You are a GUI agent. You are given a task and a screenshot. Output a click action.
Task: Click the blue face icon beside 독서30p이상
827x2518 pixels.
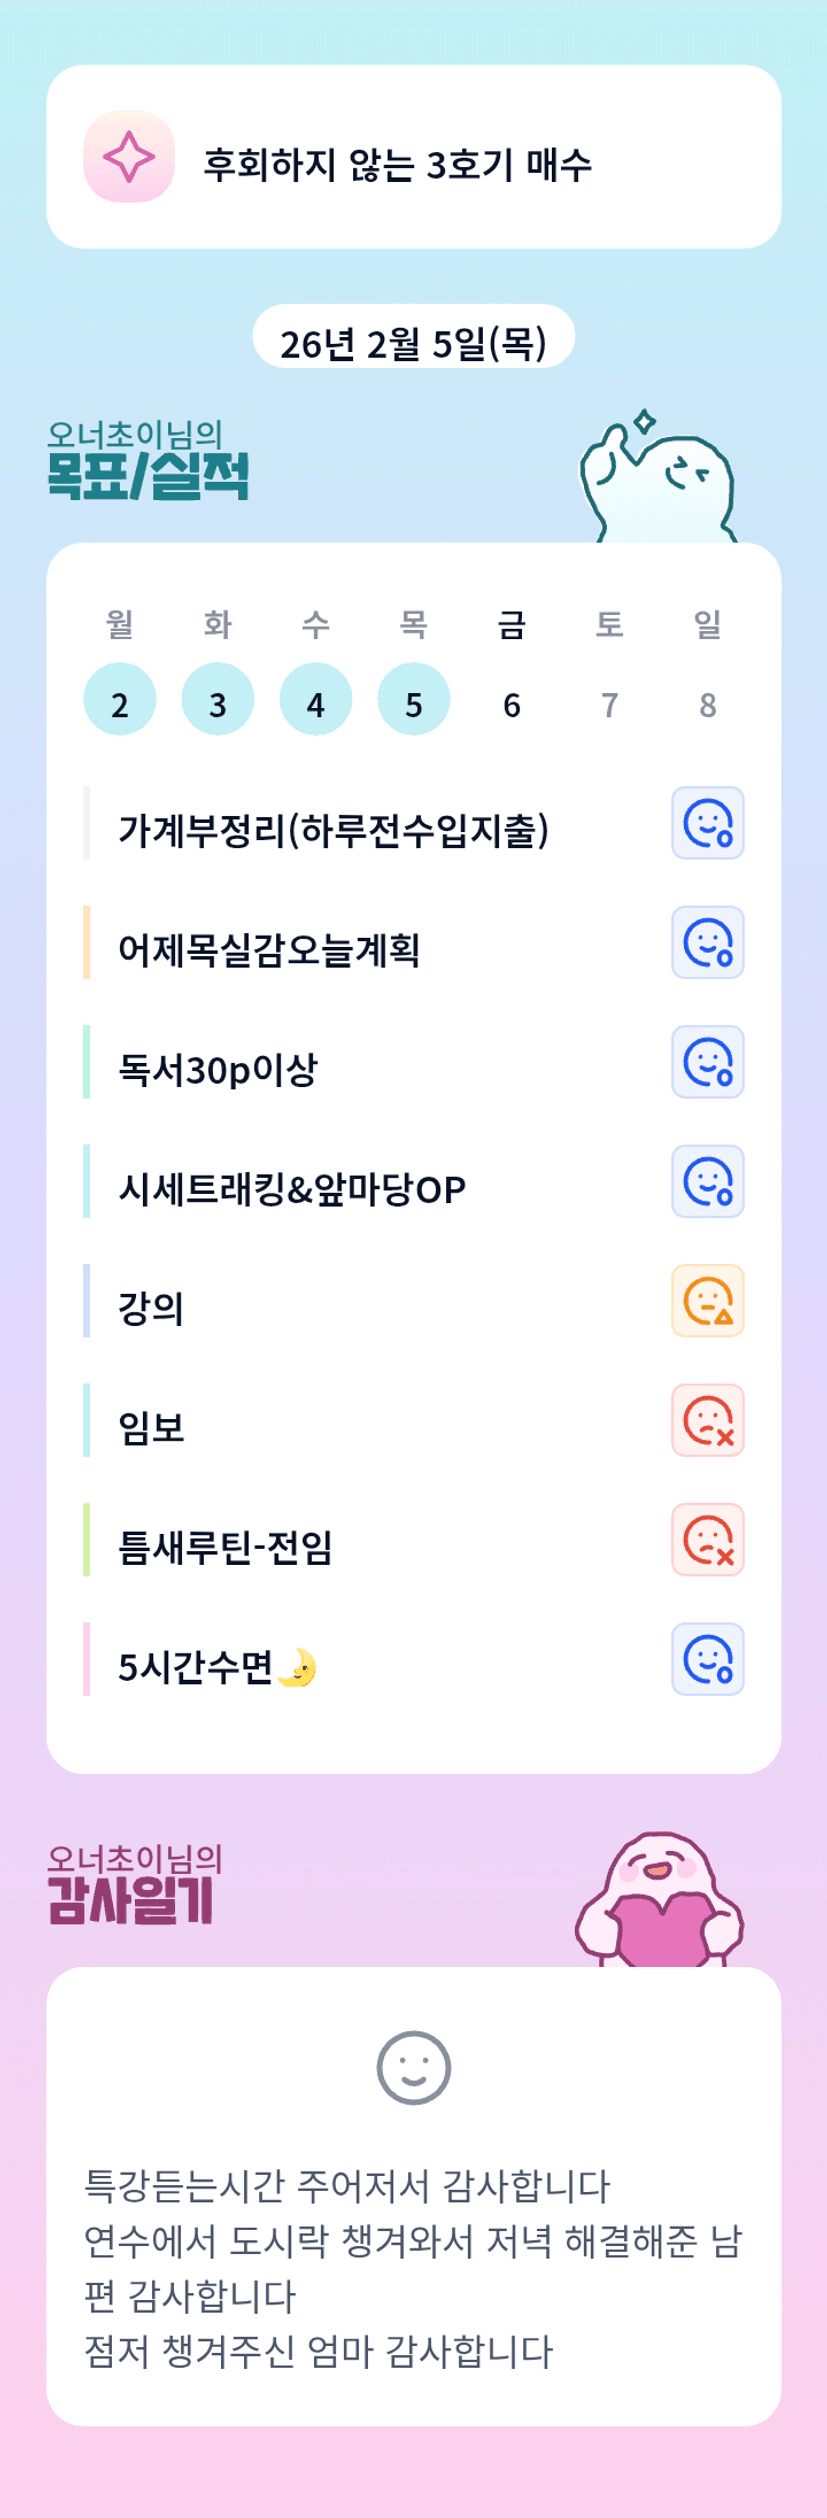tap(707, 1062)
